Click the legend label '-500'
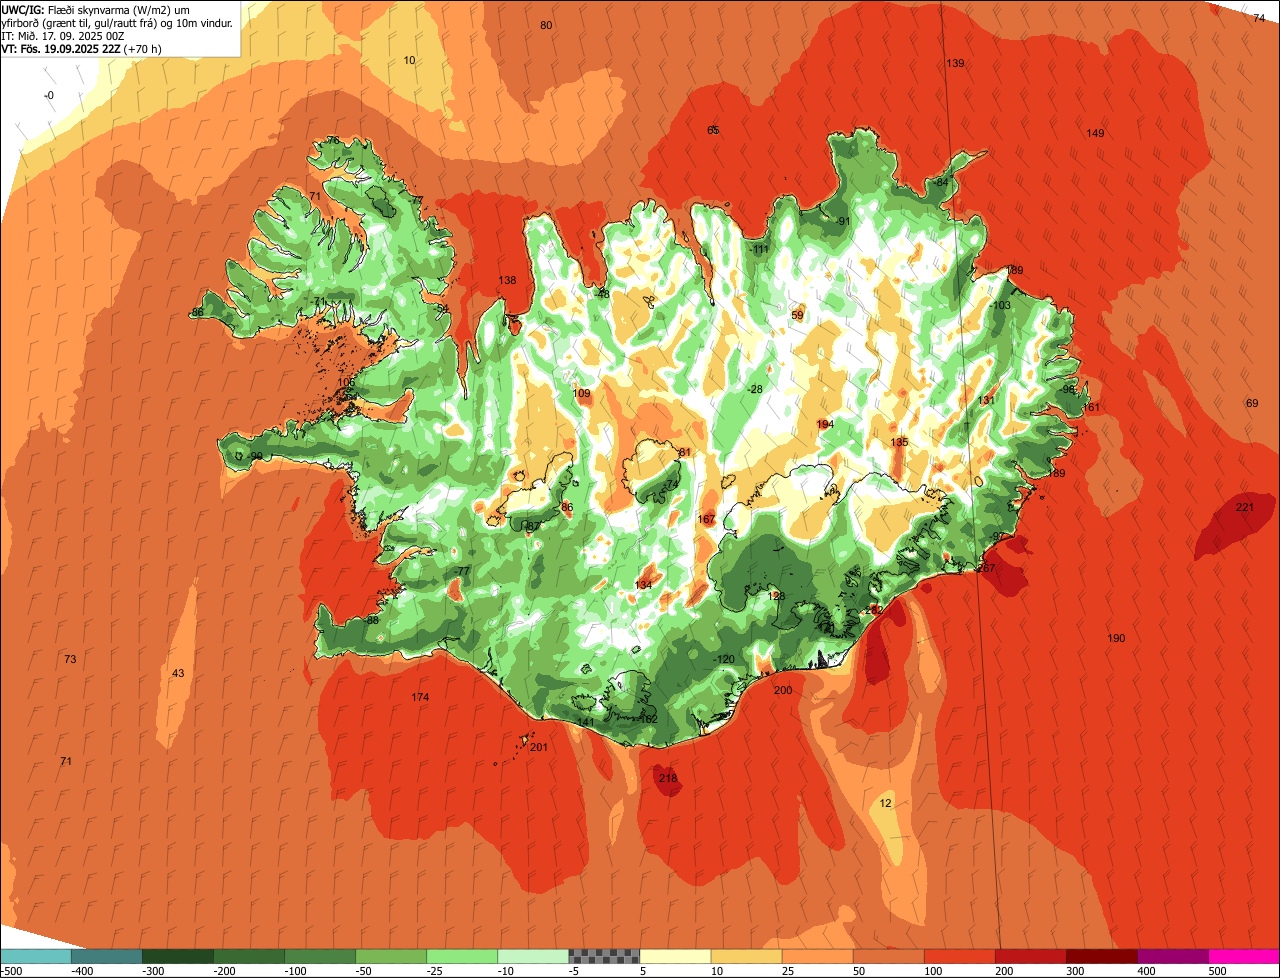This screenshot has height=978, width=1280. (10, 971)
